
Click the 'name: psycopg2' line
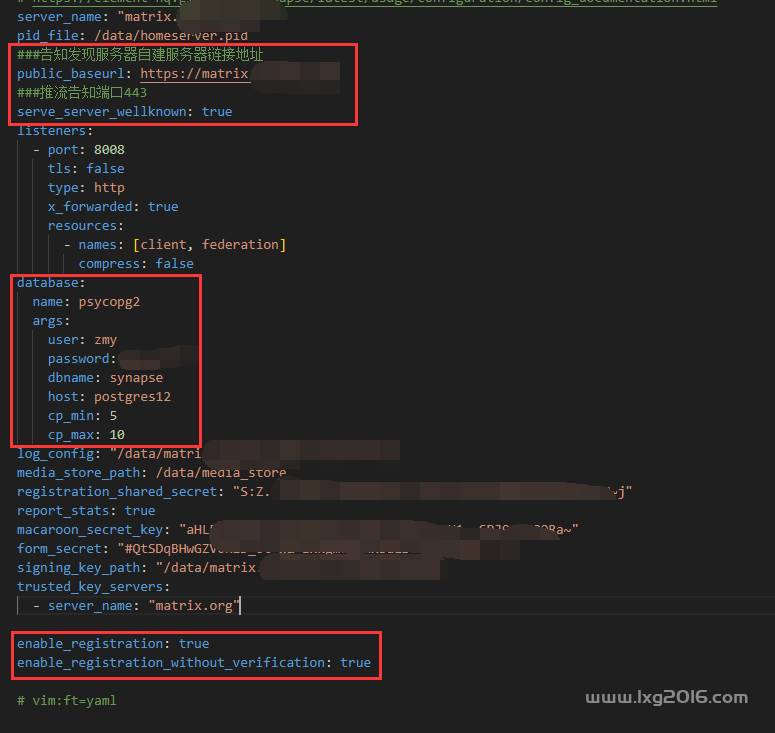[x=86, y=302]
